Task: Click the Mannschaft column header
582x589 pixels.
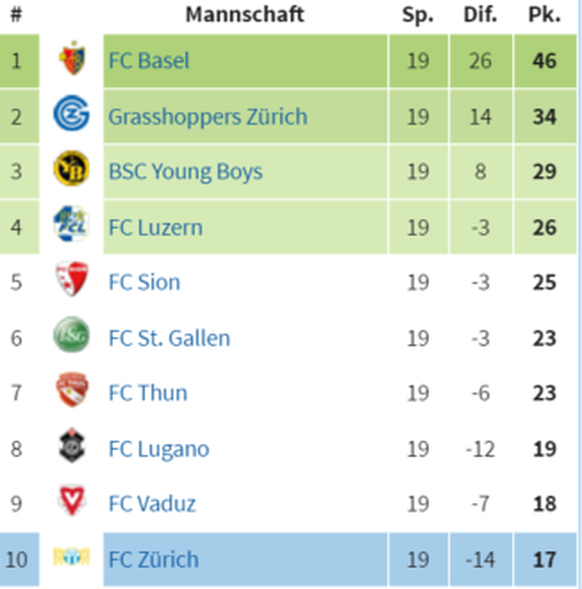Action: pyautogui.click(x=245, y=15)
